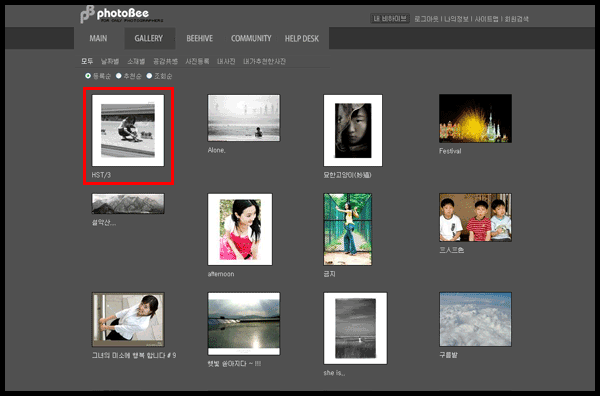
Task: Click the 三人三色 caption text
Action: (452, 250)
